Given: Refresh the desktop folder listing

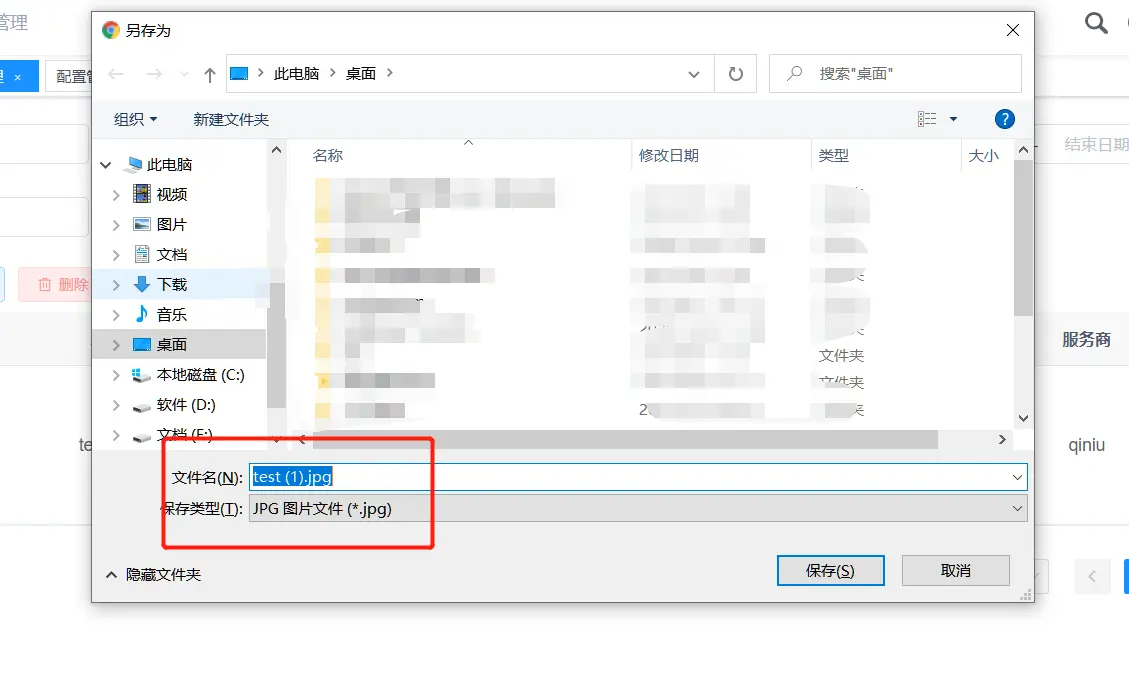Looking at the screenshot, I should click(x=735, y=73).
